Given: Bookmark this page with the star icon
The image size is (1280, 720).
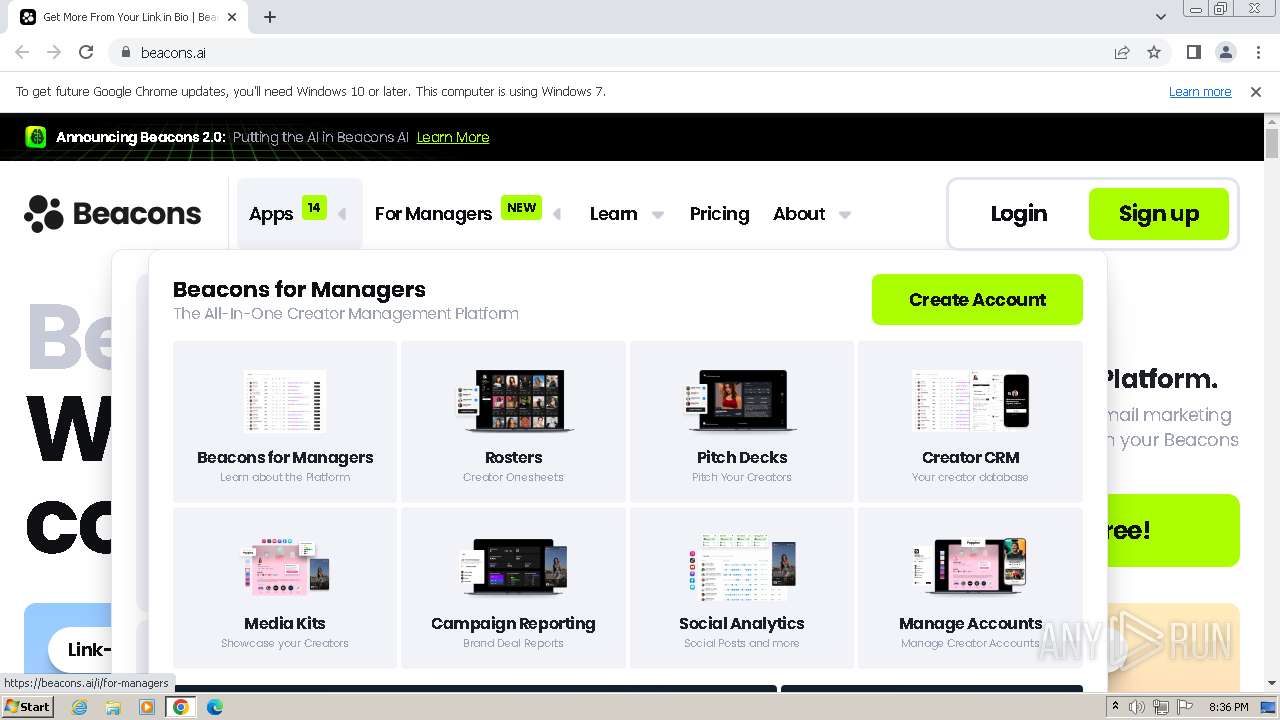Looking at the screenshot, I should (1154, 53).
